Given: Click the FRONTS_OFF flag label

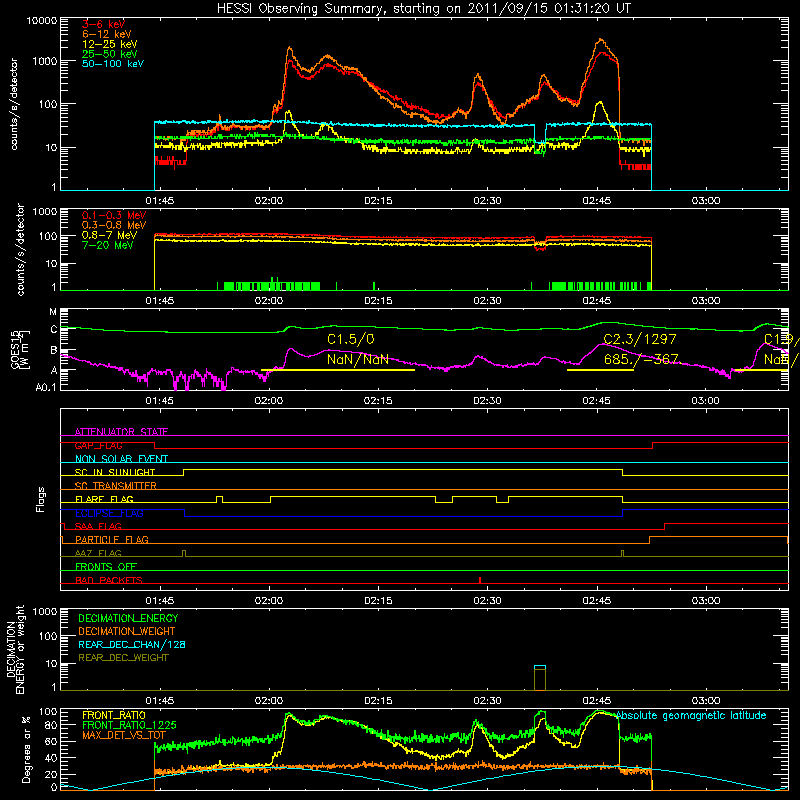Looking at the screenshot, I should click(106, 566).
